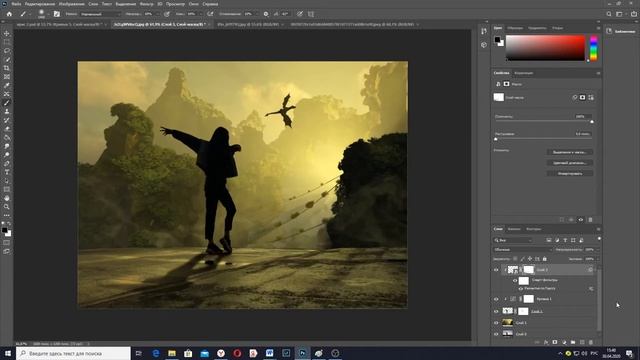The width and height of the screenshot is (640, 360).
Task: Select the Brush tool in left toolbar
Action: (7, 103)
